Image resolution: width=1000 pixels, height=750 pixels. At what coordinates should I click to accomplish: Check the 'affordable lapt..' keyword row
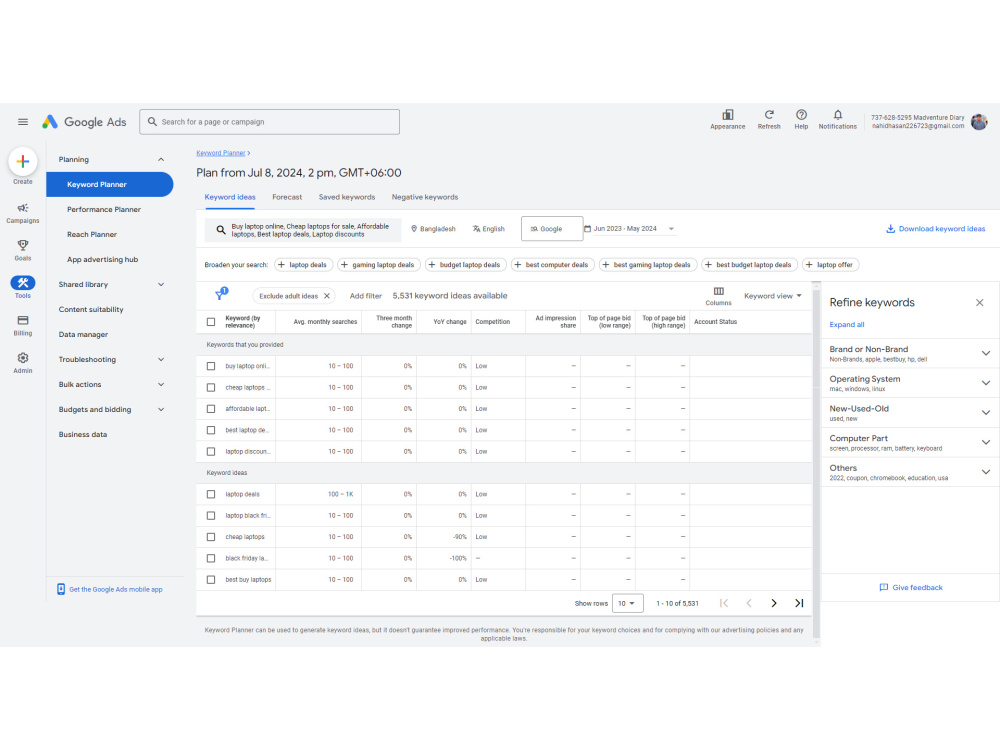pyautogui.click(x=211, y=409)
